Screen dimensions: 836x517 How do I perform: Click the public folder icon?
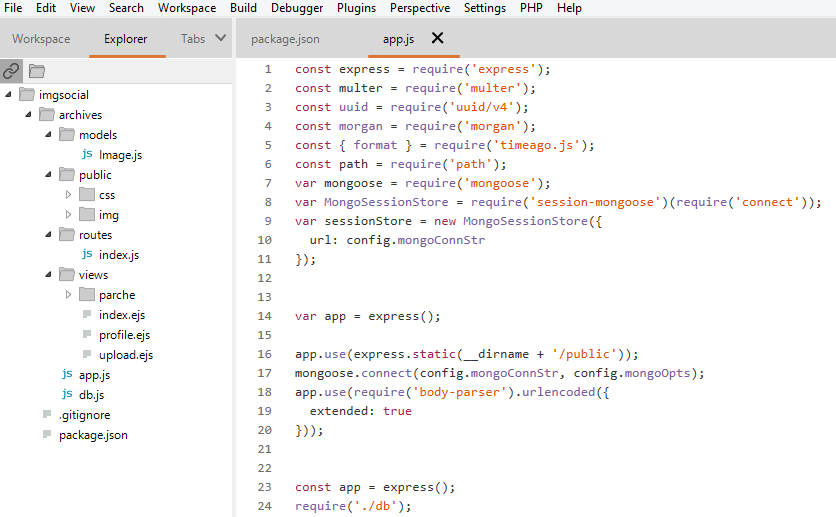tap(67, 174)
